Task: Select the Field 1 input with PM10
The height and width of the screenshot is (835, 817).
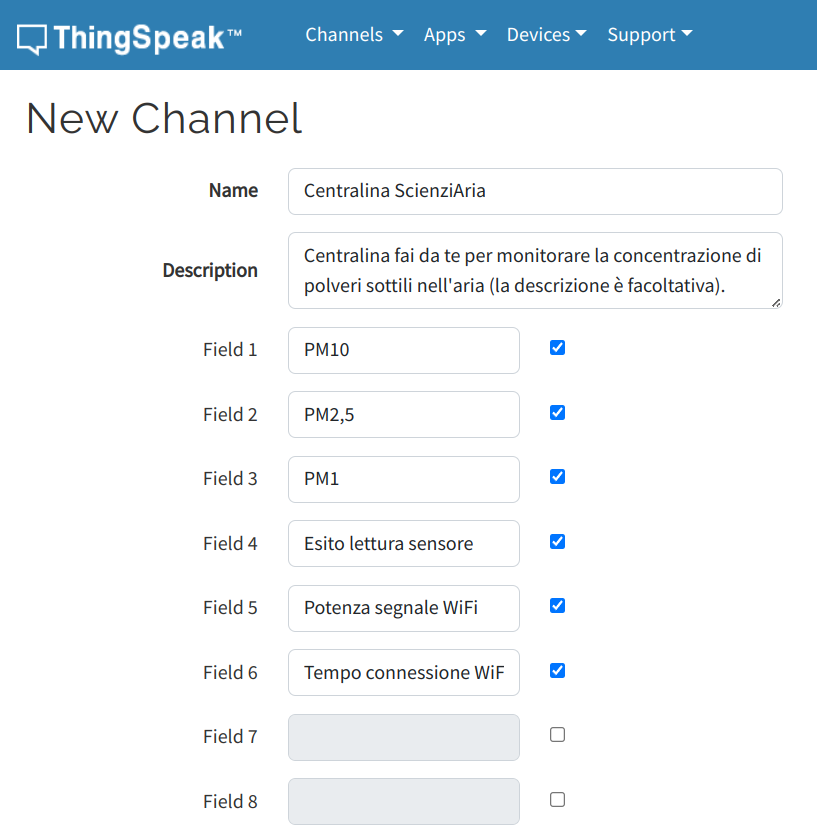Action: tap(404, 350)
